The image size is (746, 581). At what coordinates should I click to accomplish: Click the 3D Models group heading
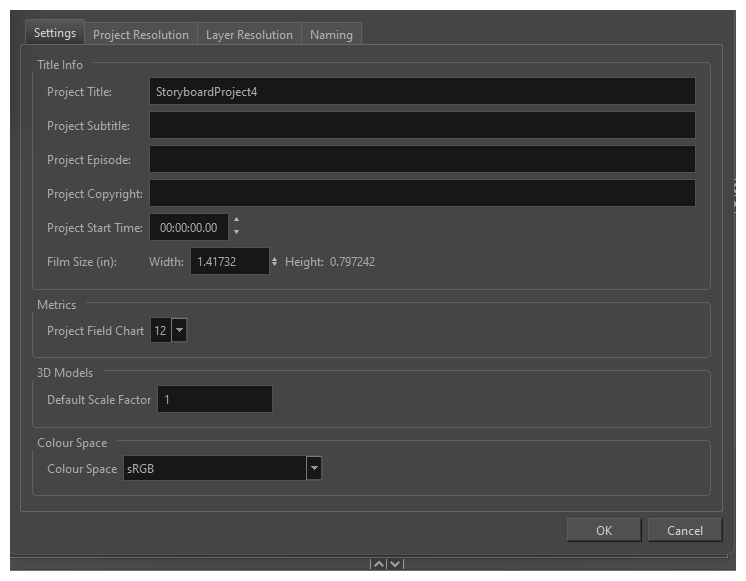tap(65, 373)
